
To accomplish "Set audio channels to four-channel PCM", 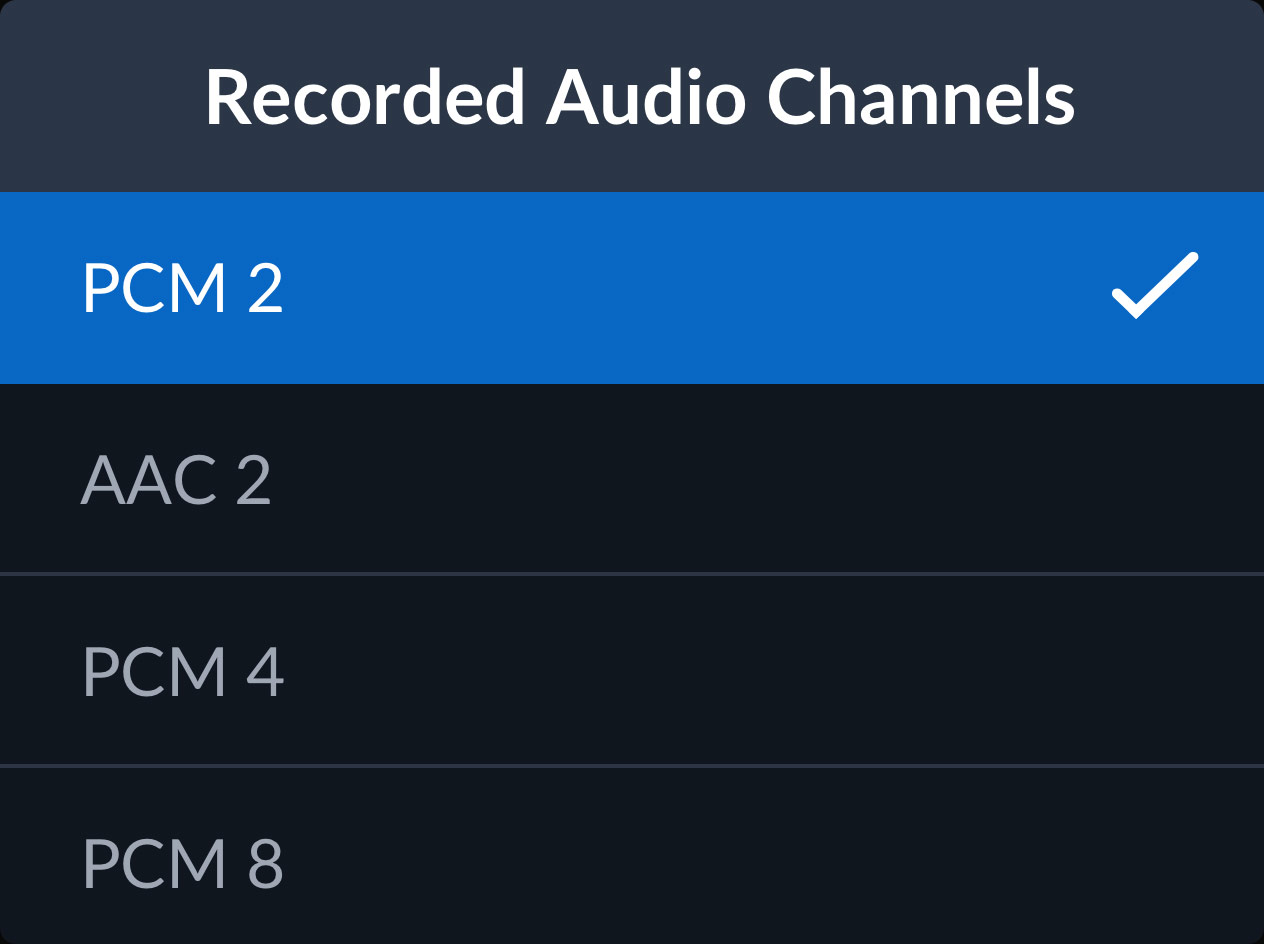I will point(632,671).
